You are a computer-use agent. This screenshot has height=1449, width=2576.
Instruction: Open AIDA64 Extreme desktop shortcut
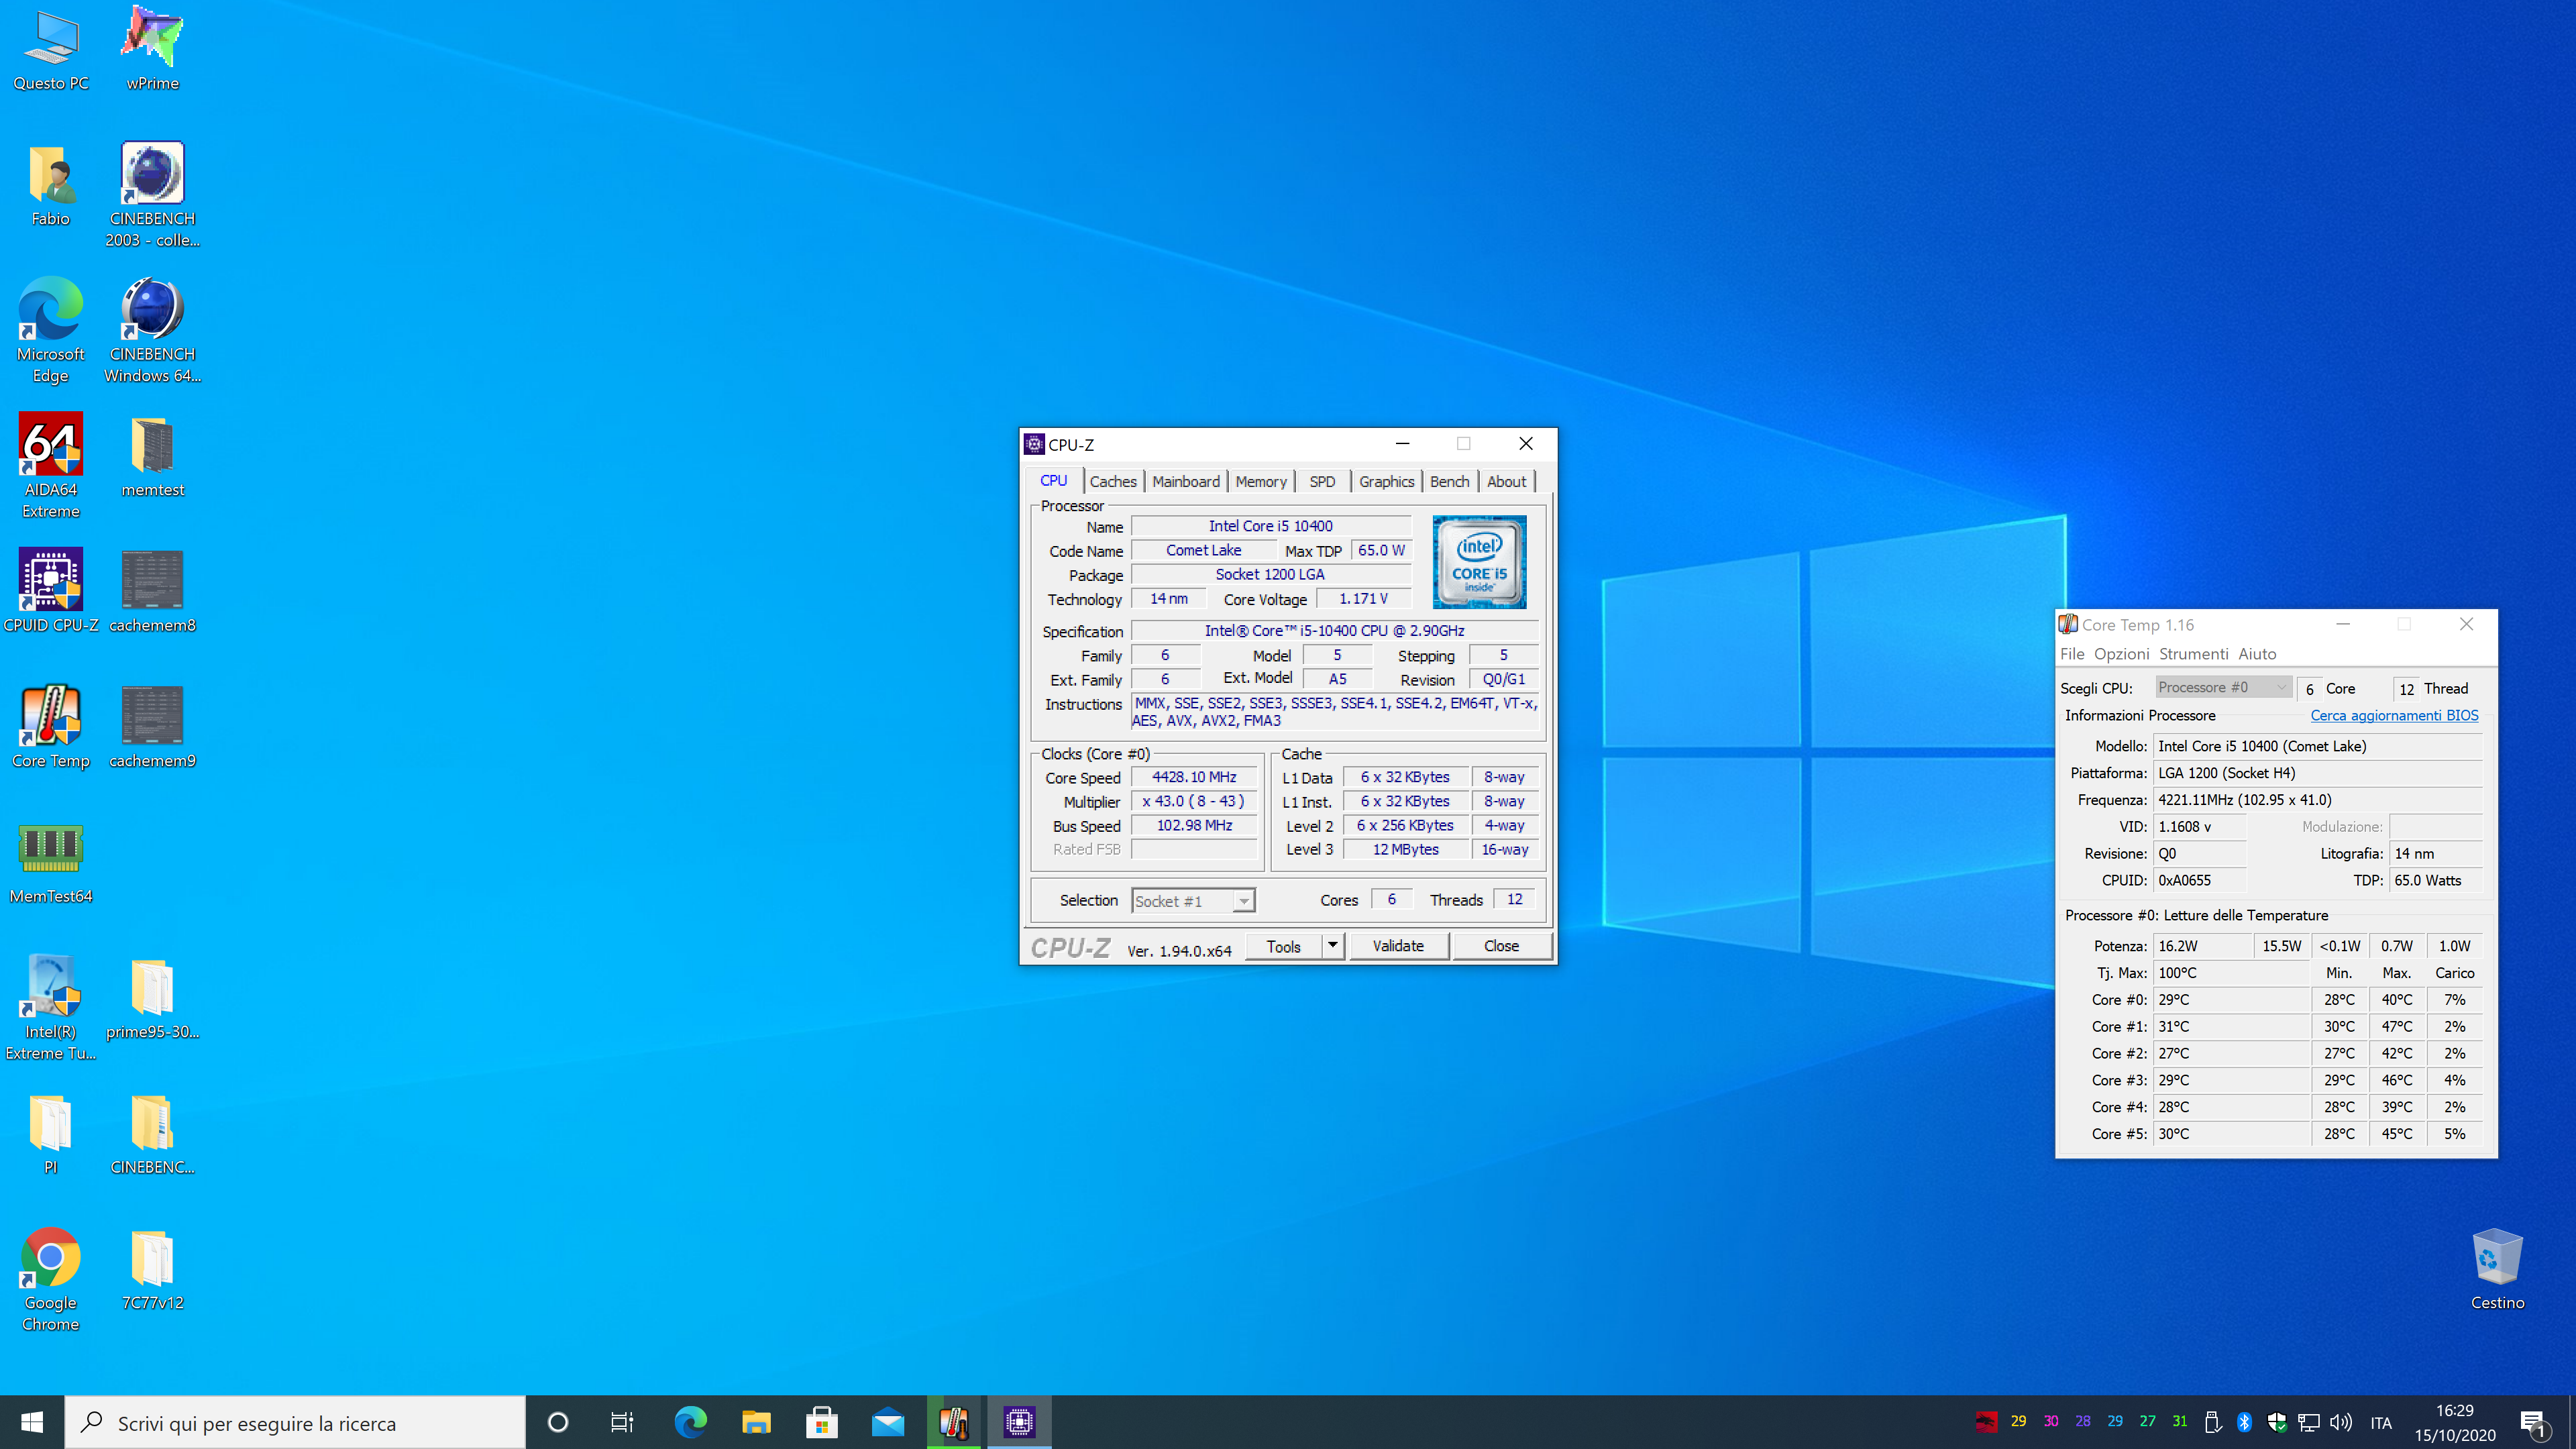pyautogui.click(x=51, y=466)
